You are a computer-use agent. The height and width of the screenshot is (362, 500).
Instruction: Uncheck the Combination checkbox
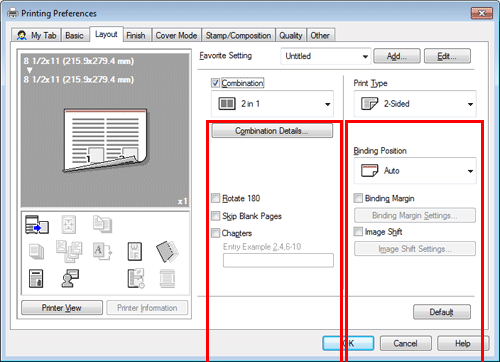click(215, 83)
